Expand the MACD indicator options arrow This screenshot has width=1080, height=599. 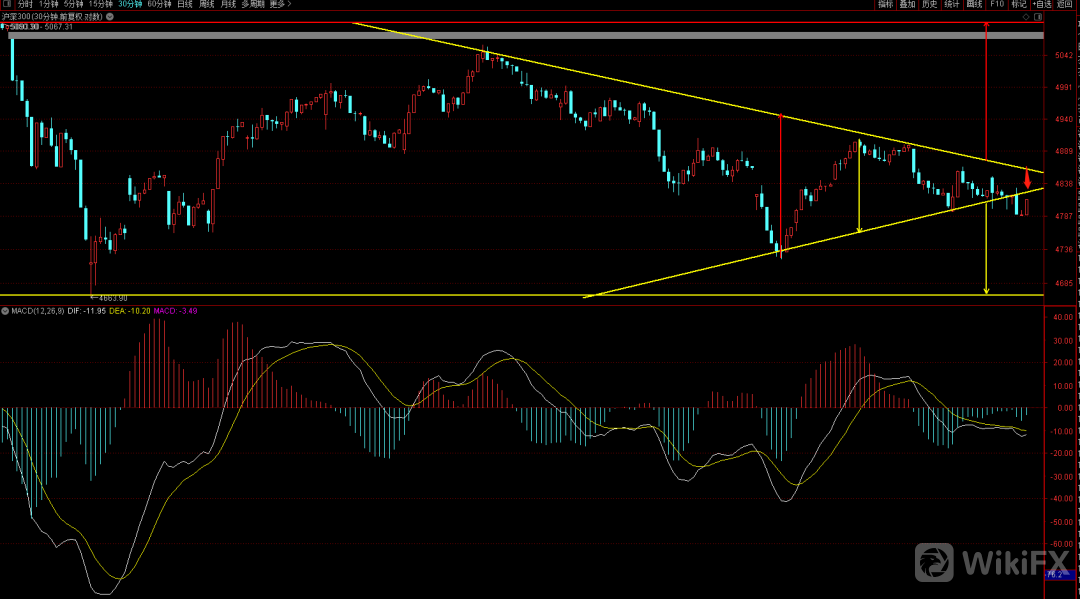(x=5, y=312)
